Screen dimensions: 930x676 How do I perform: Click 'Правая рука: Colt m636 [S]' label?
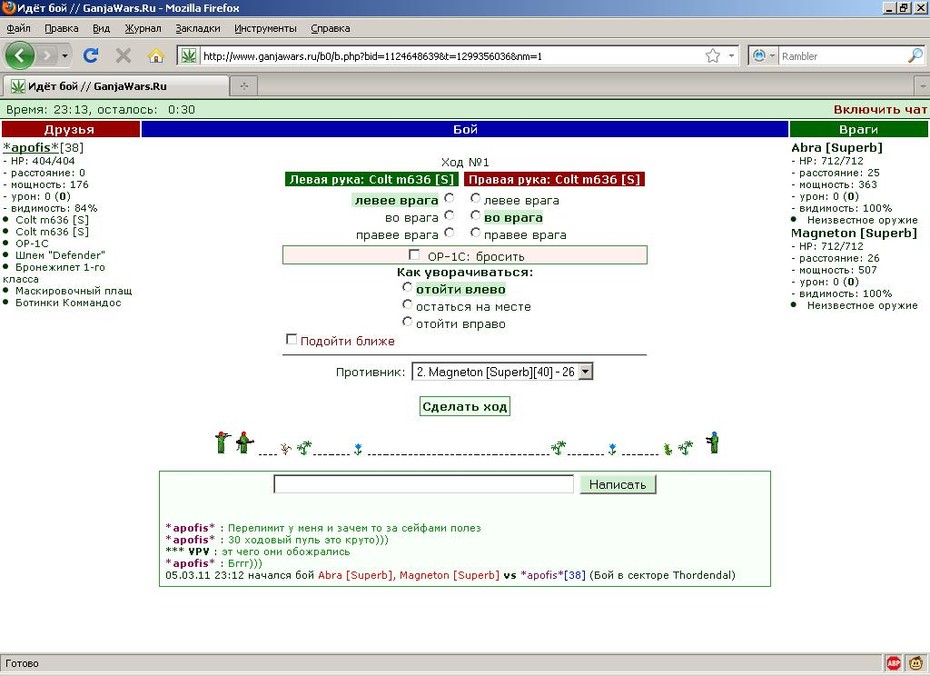554,179
